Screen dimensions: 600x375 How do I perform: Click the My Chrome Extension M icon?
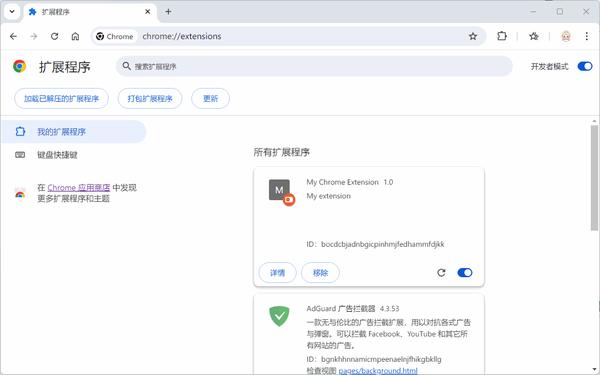pyautogui.click(x=280, y=190)
